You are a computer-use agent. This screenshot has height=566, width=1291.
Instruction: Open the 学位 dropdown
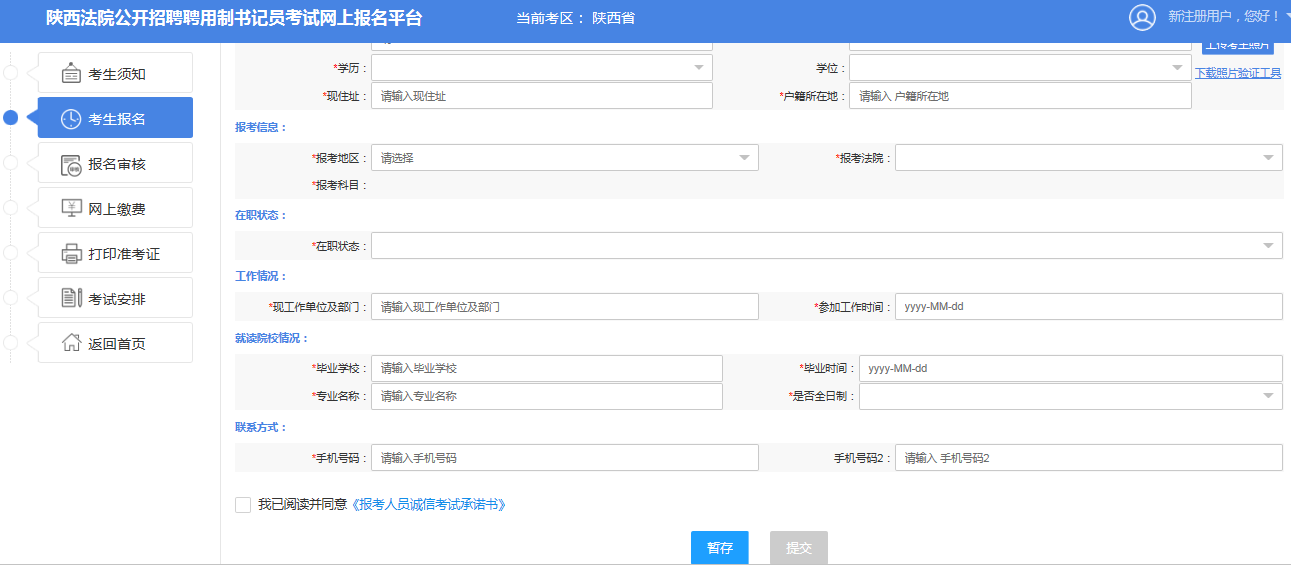tap(1020, 67)
